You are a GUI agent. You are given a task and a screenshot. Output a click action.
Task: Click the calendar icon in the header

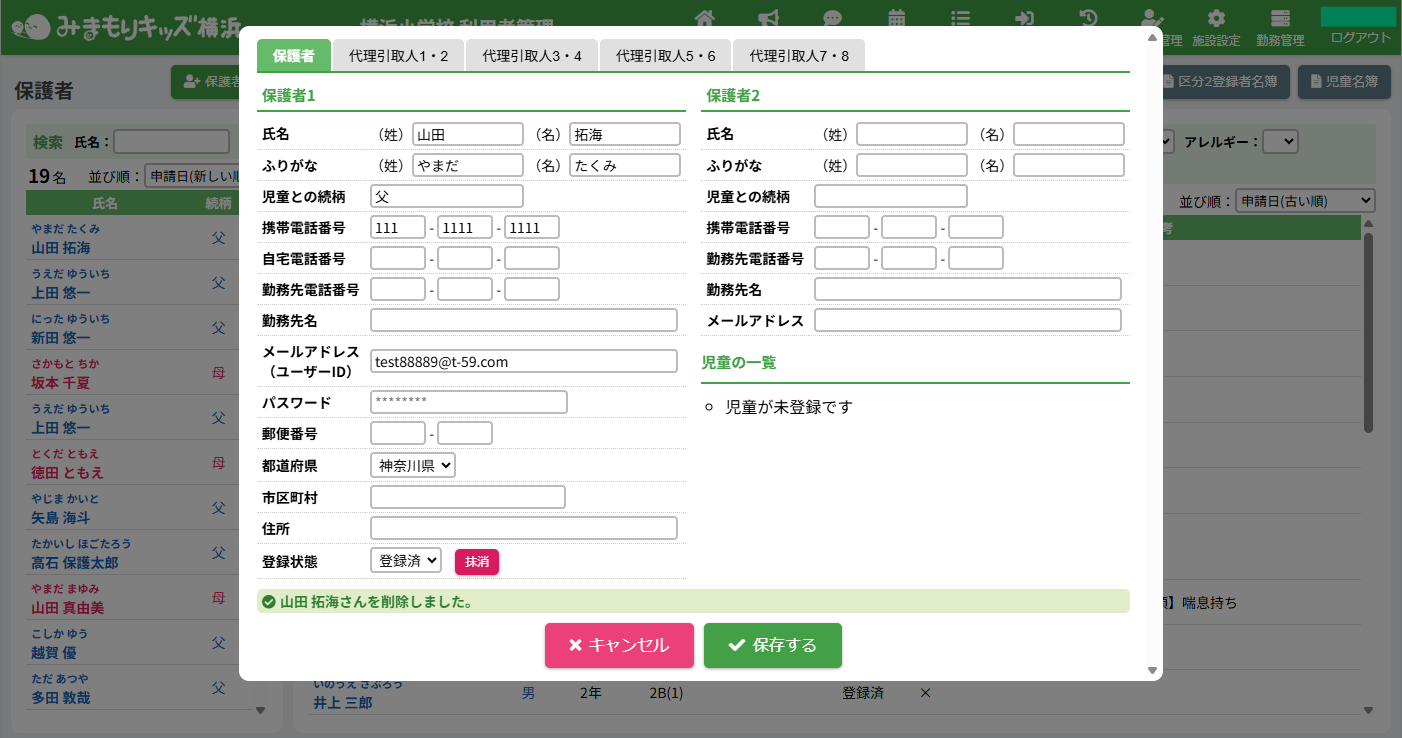click(897, 18)
